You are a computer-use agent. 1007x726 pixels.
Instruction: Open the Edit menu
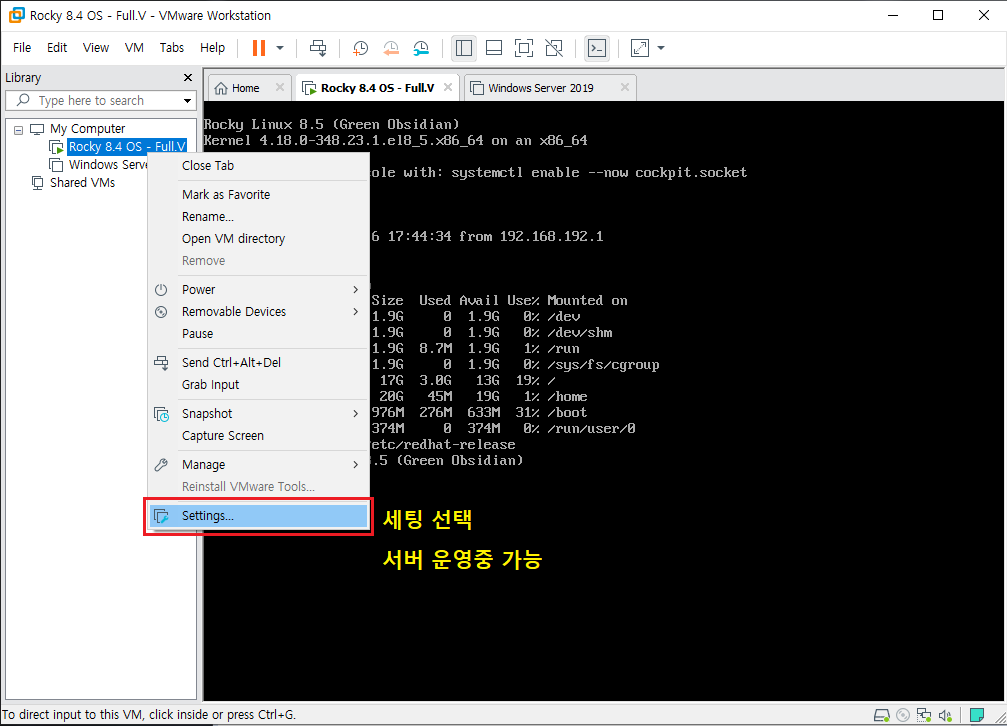point(57,48)
